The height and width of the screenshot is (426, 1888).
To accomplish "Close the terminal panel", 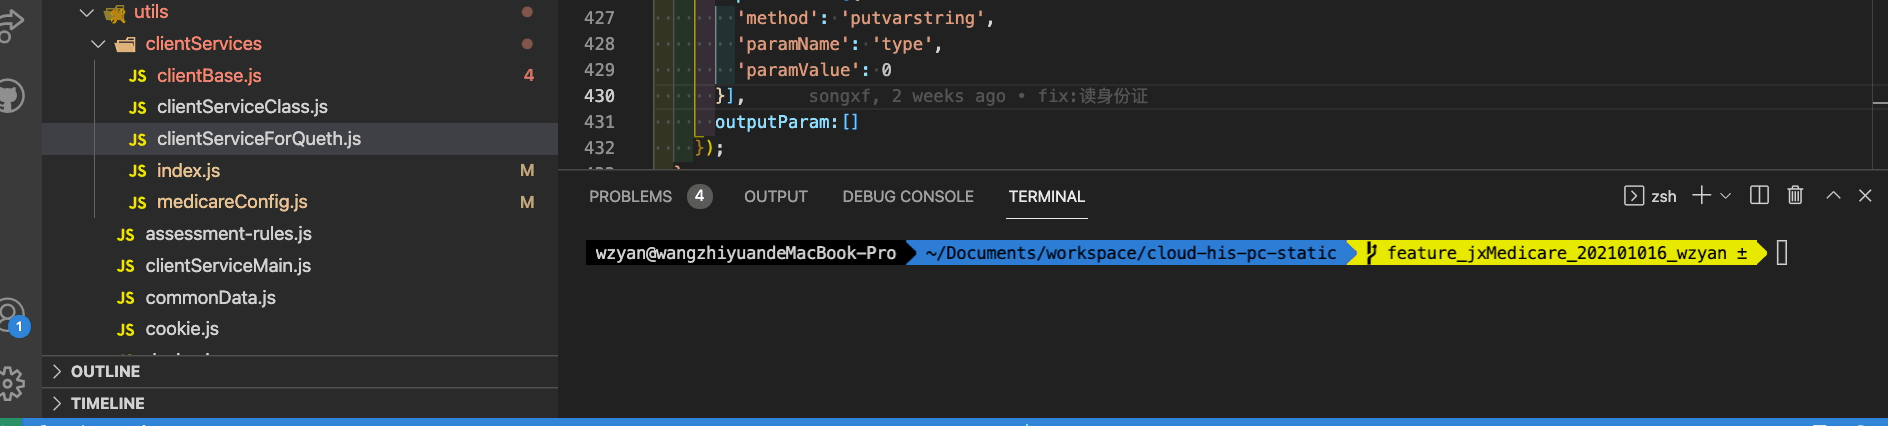I will tap(1865, 196).
